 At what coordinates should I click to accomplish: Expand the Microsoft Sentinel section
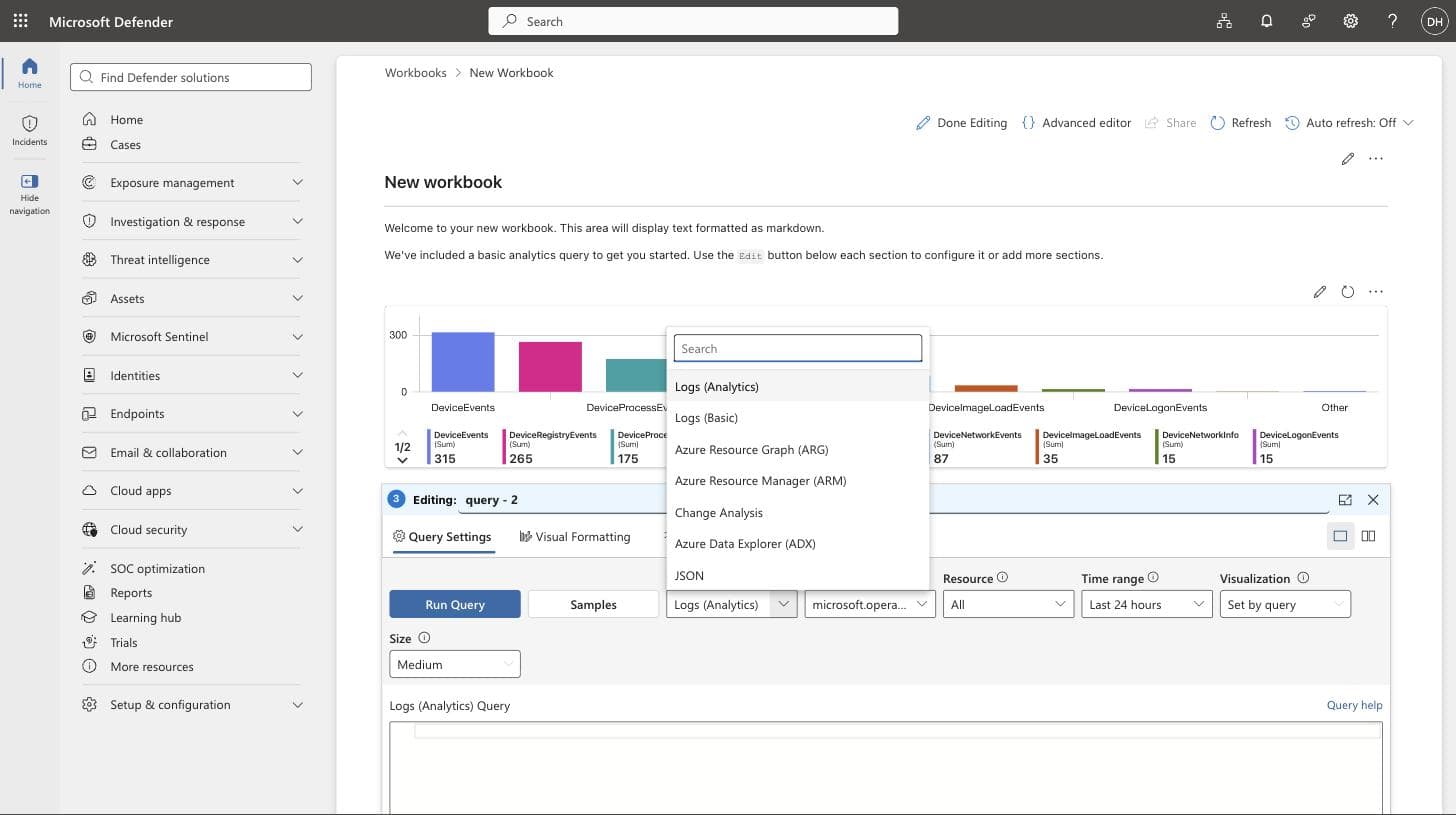pos(192,337)
